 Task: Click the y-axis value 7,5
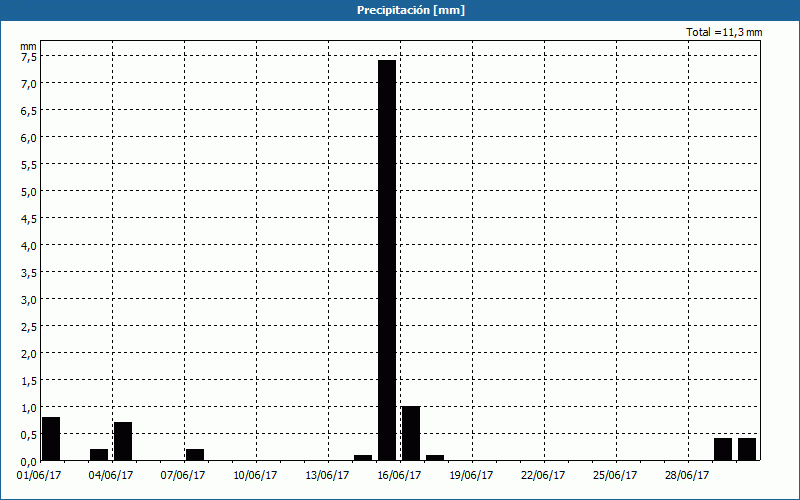(29, 57)
